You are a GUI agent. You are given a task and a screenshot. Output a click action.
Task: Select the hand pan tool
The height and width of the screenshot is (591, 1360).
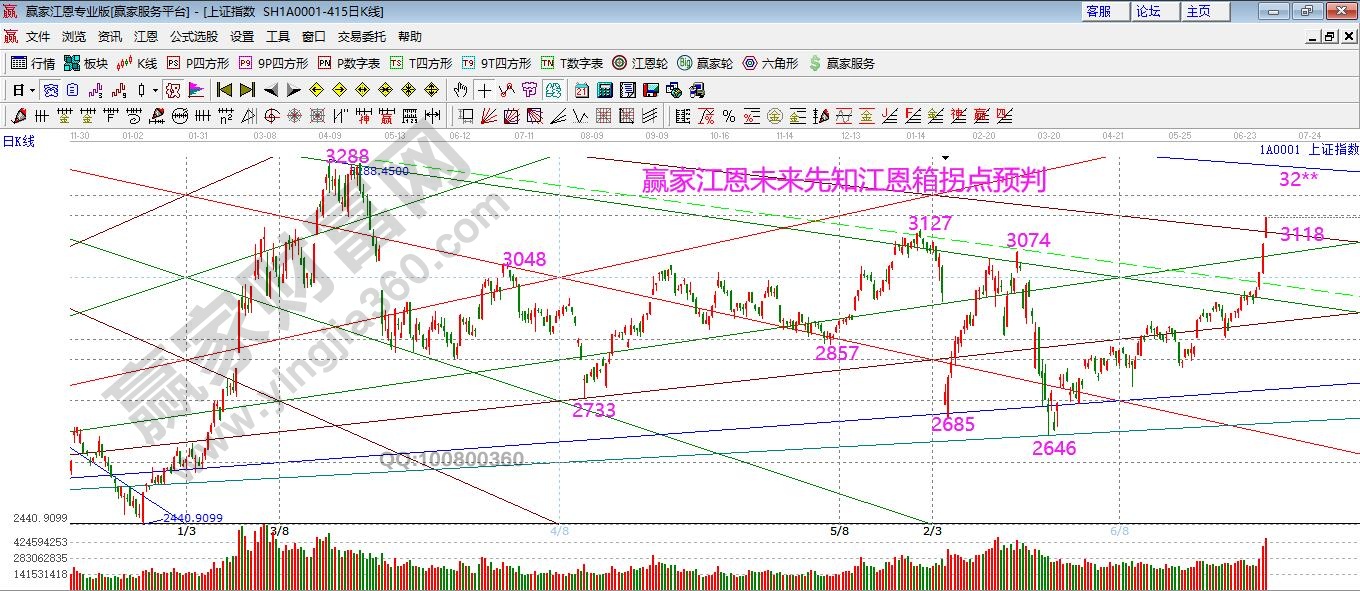point(460,90)
